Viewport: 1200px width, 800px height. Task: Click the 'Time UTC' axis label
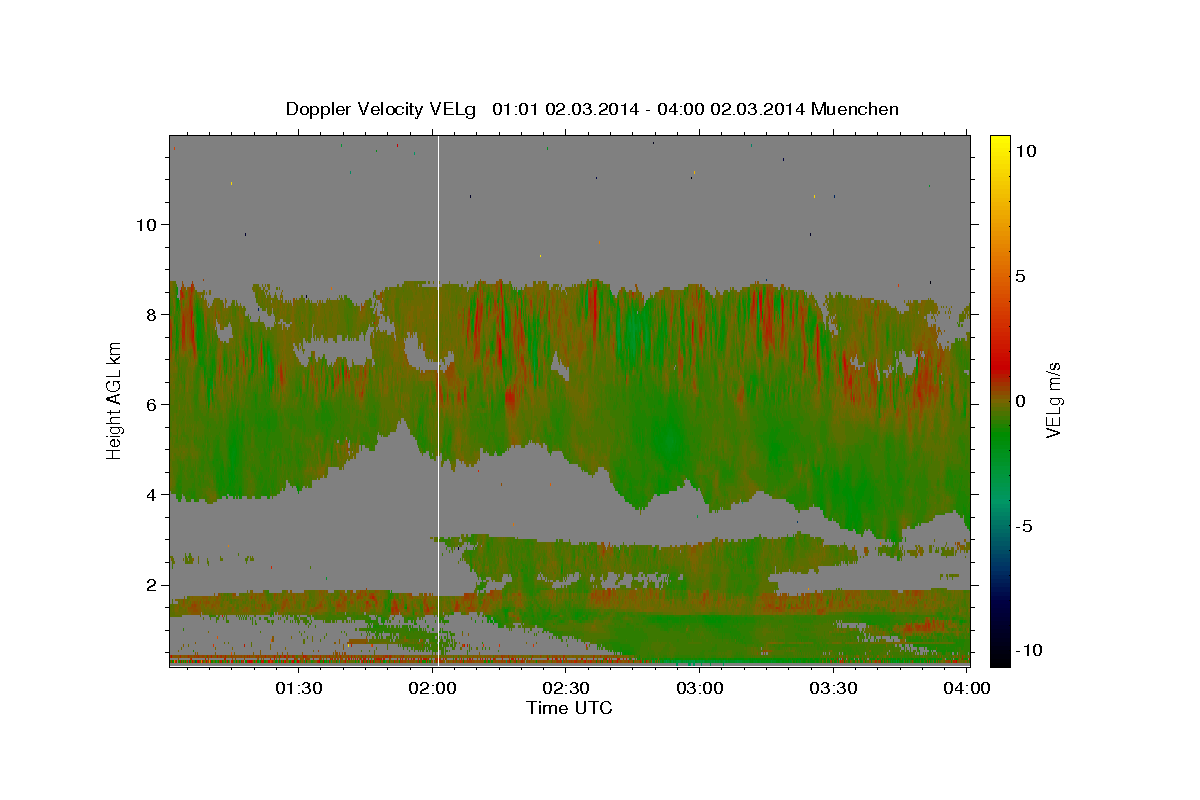(x=569, y=708)
